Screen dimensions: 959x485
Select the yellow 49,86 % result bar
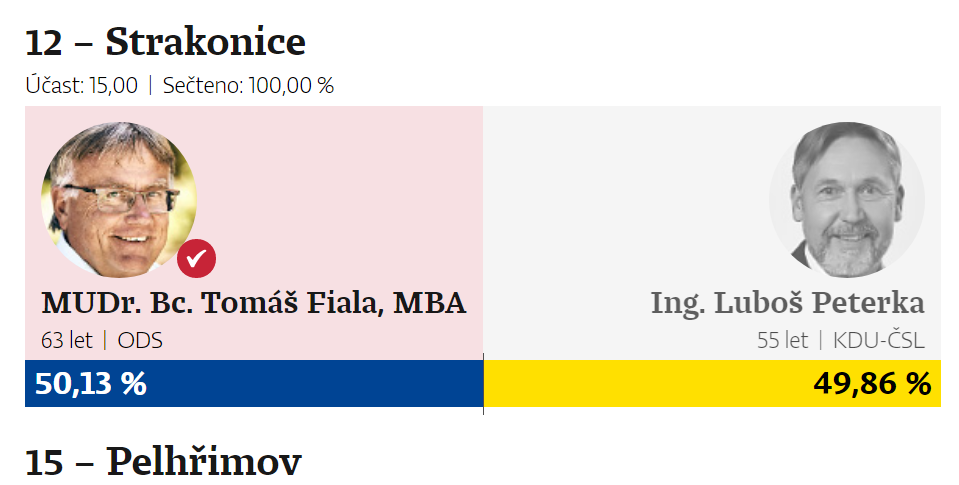(x=712, y=384)
